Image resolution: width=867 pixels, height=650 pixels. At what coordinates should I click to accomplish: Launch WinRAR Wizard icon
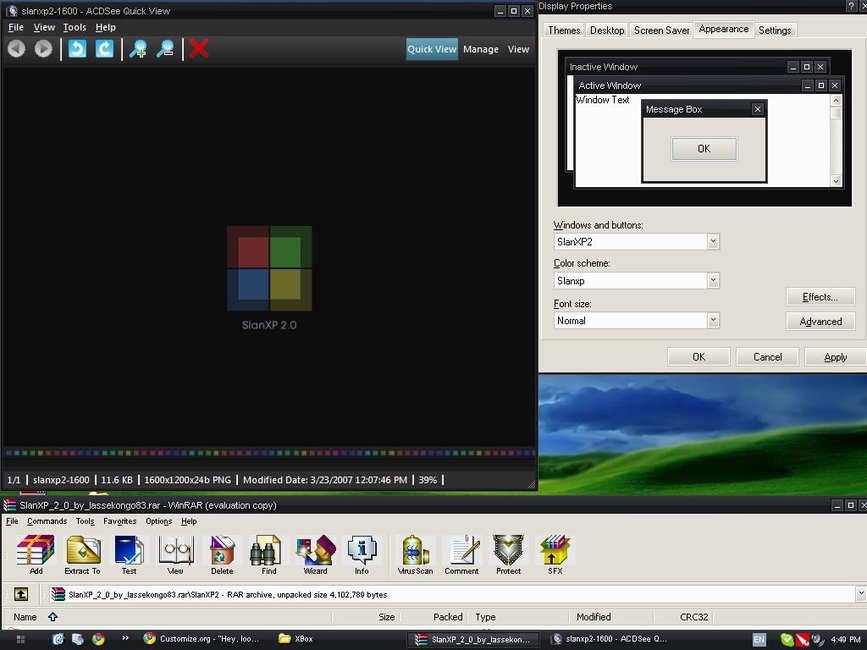[x=315, y=555]
